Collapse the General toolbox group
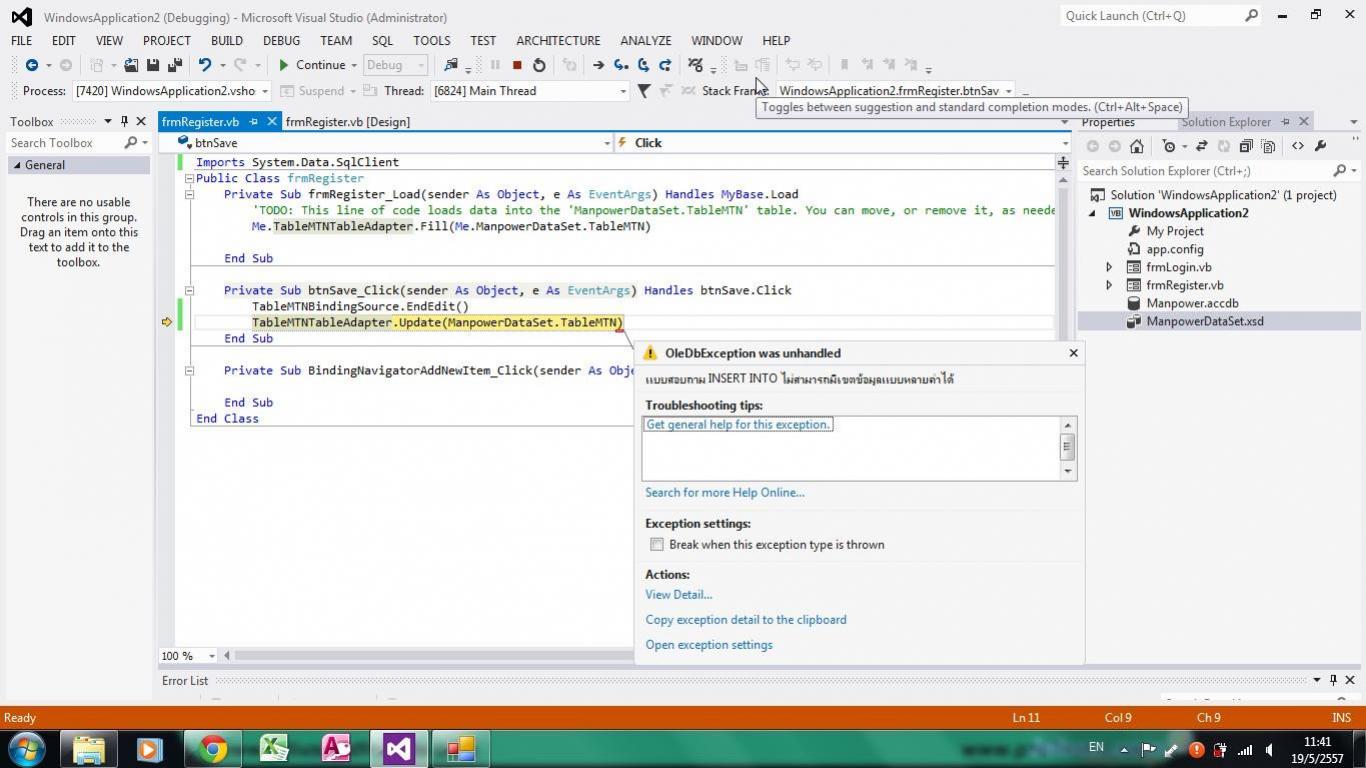 pos(16,166)
